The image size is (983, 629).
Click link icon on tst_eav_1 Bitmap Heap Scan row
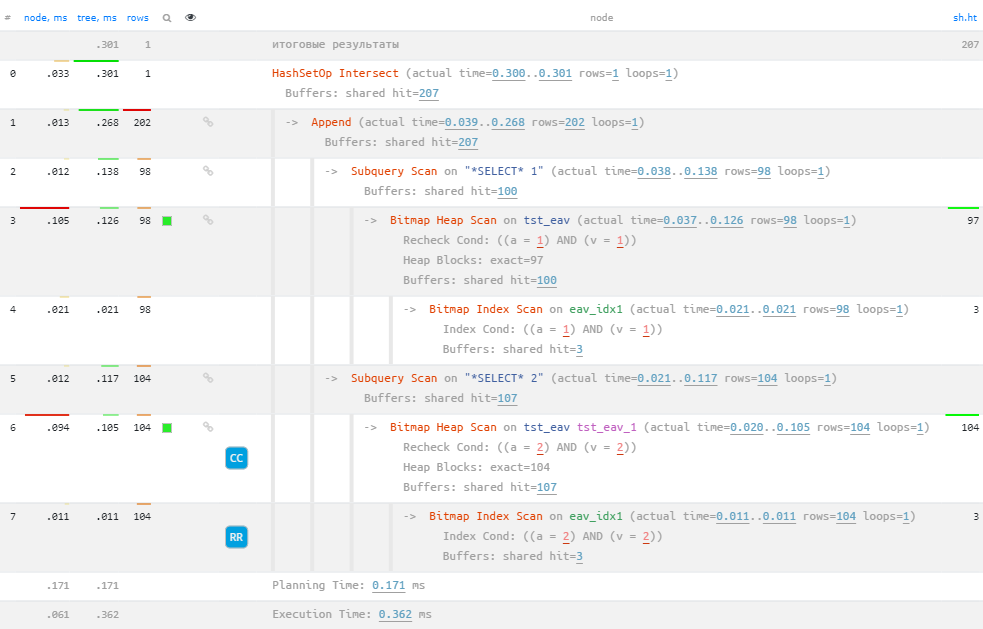tap(208, 427)
